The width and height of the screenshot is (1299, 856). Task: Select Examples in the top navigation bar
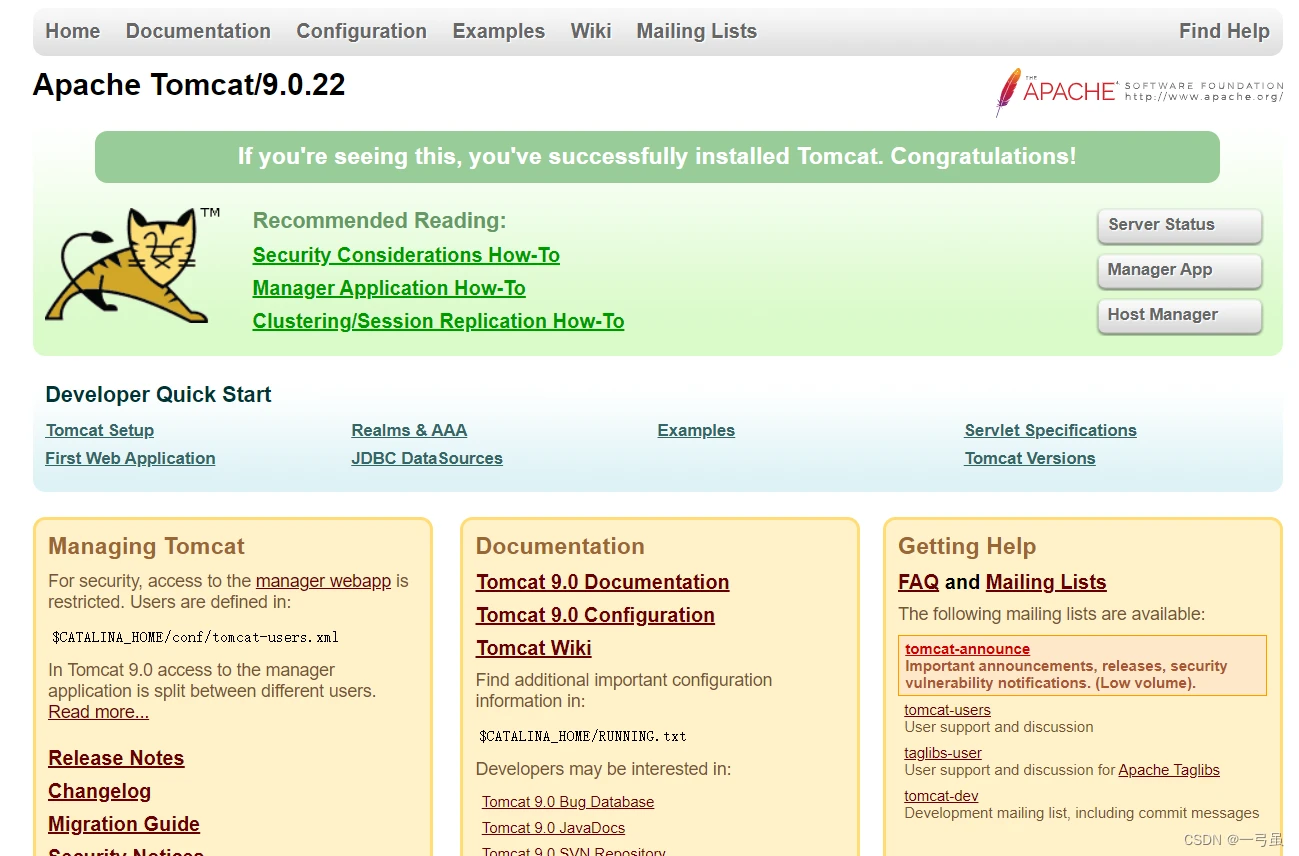point(498,31)
